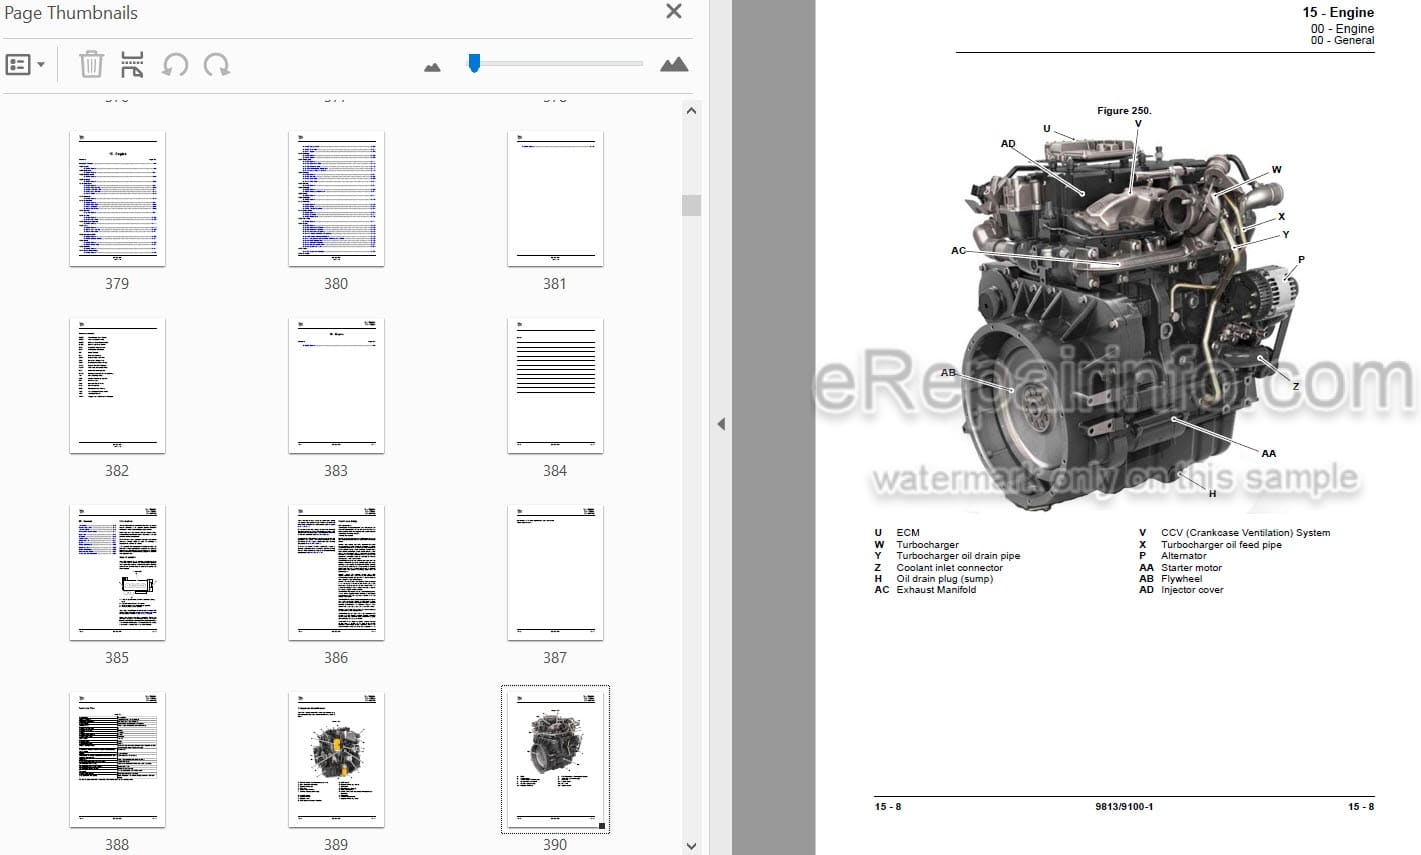Viewport: 1421px width, 855px height.
Task: Delete selected page with trash icon
Action: click(x=91, y=65)
